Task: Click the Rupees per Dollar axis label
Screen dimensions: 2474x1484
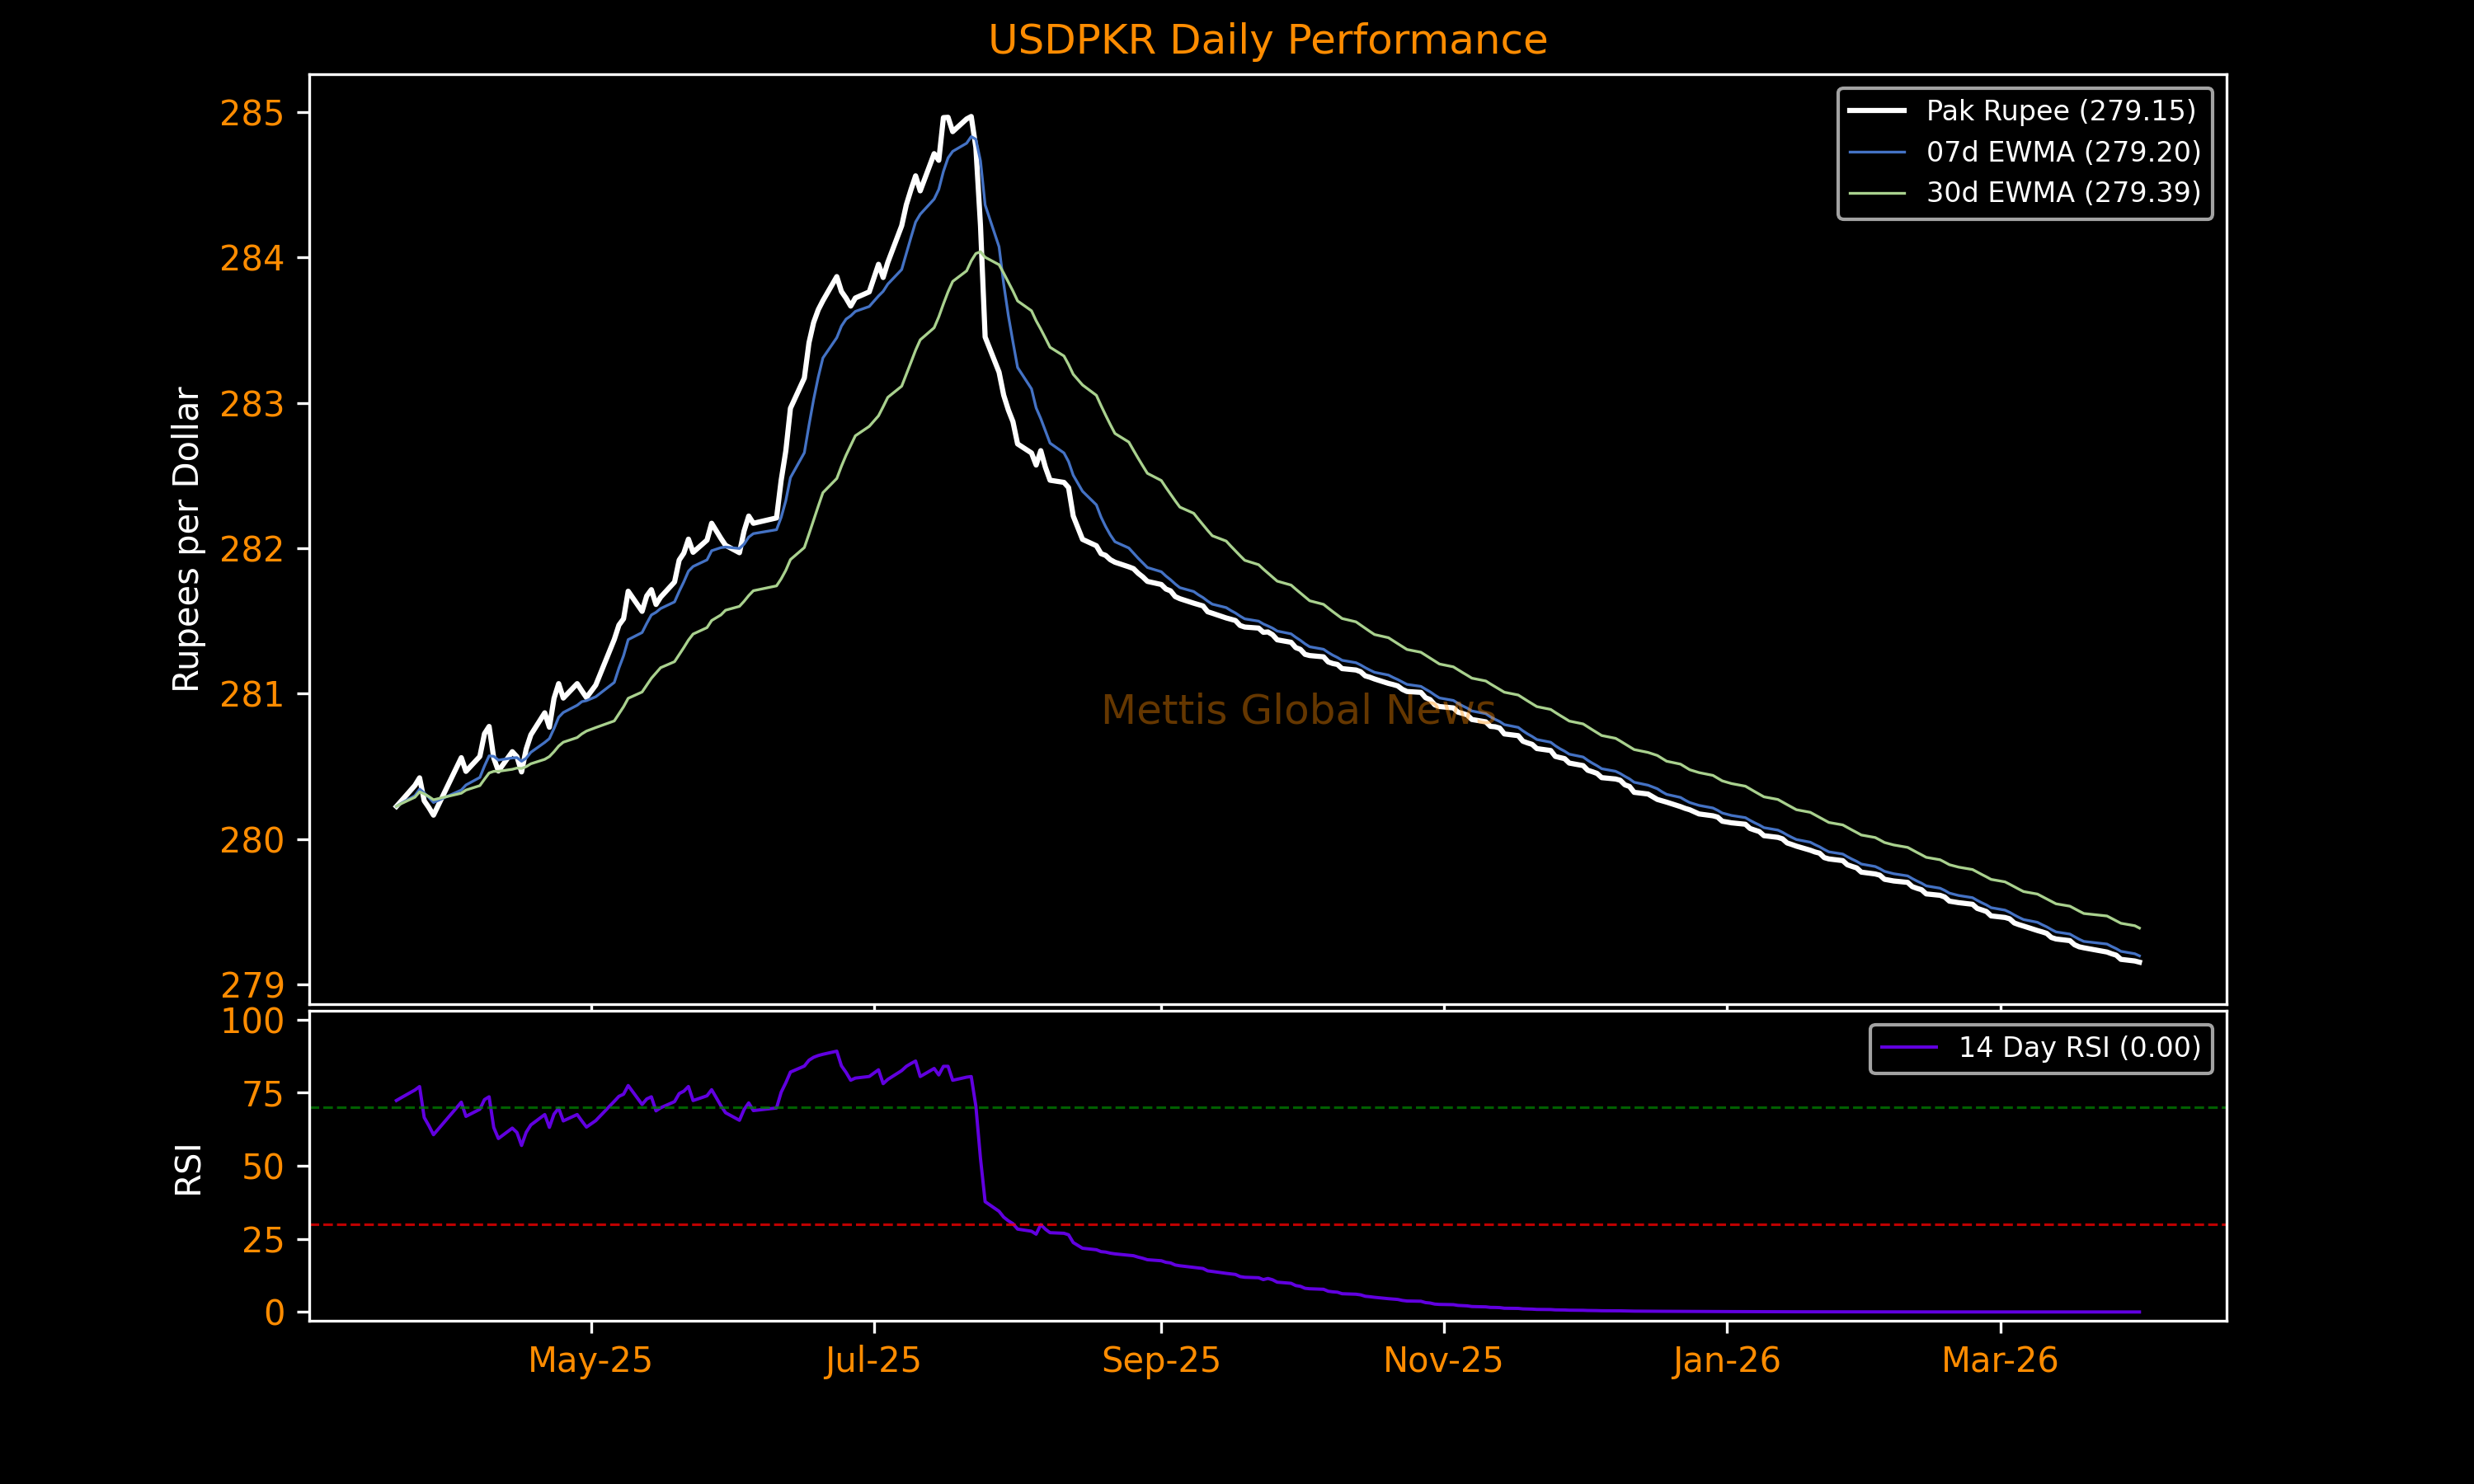Action: (187, 539)
